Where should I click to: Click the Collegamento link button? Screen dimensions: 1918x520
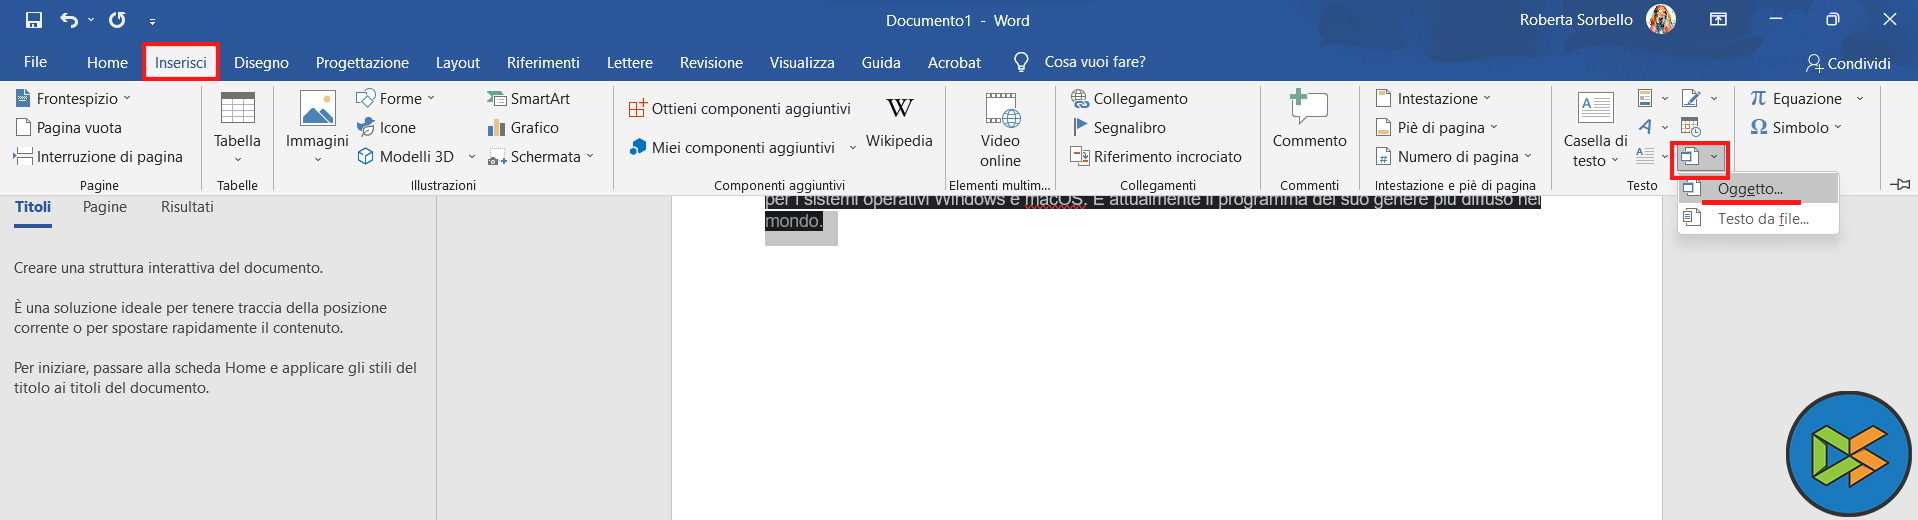1129,98
